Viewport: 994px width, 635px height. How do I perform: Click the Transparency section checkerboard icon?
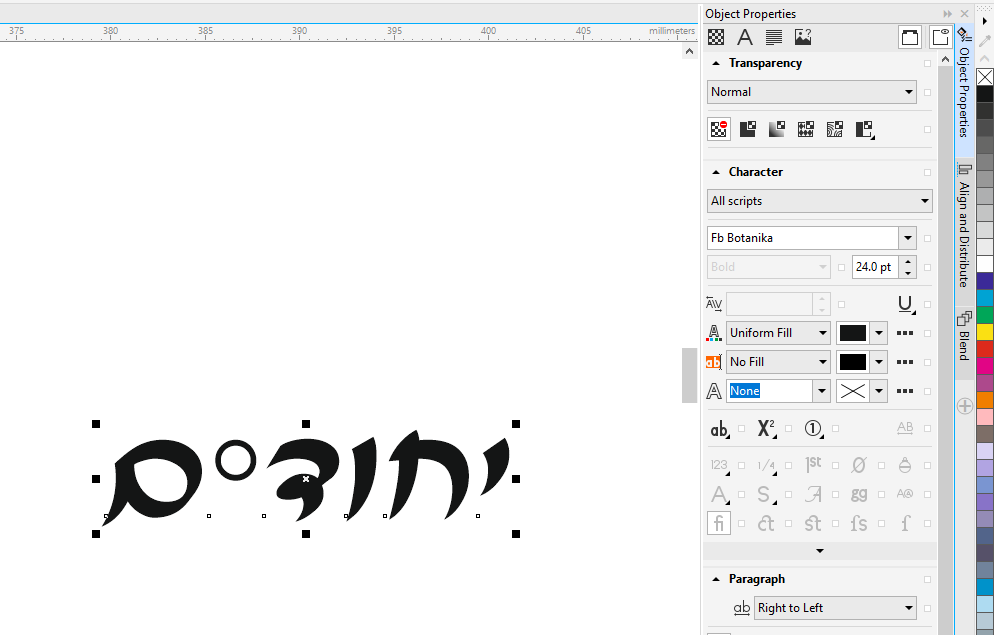715,37
